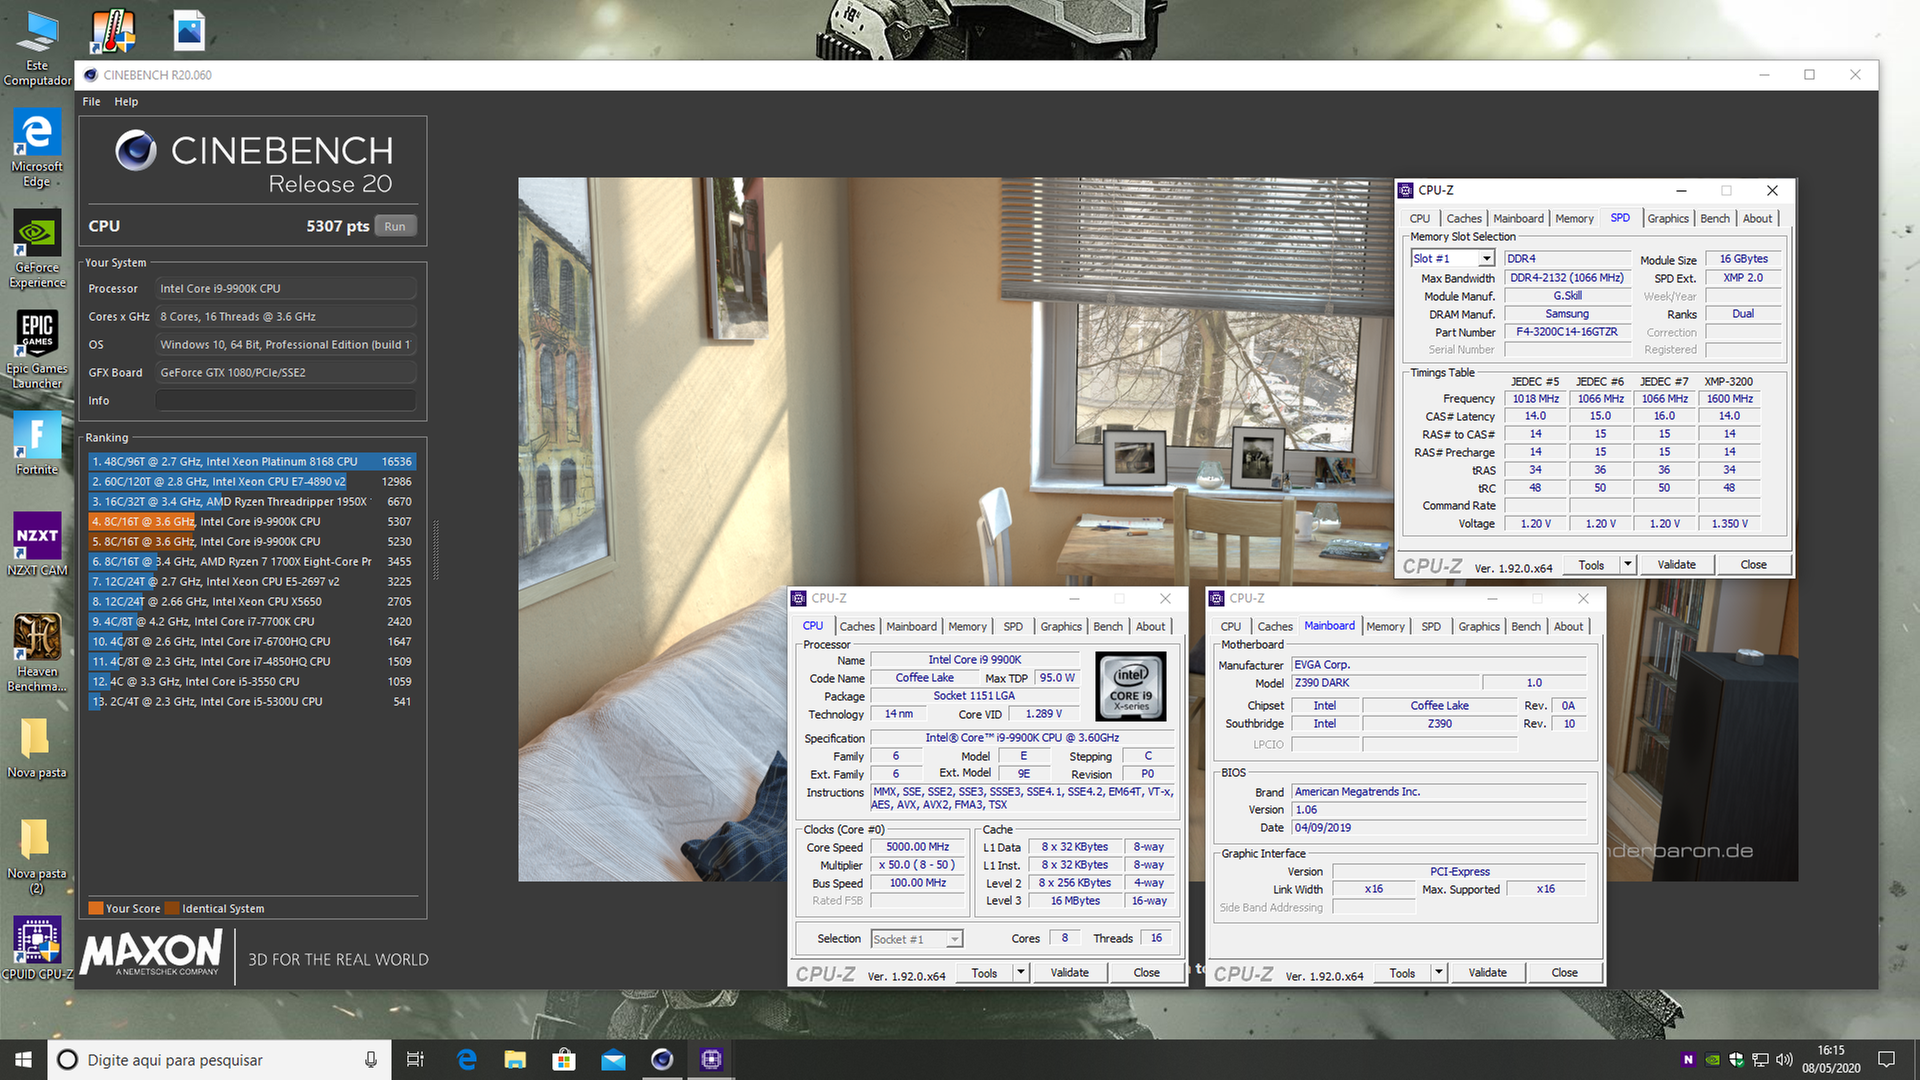Open notification center icon
1920x1080 pixels.
coord(1887,1060)
